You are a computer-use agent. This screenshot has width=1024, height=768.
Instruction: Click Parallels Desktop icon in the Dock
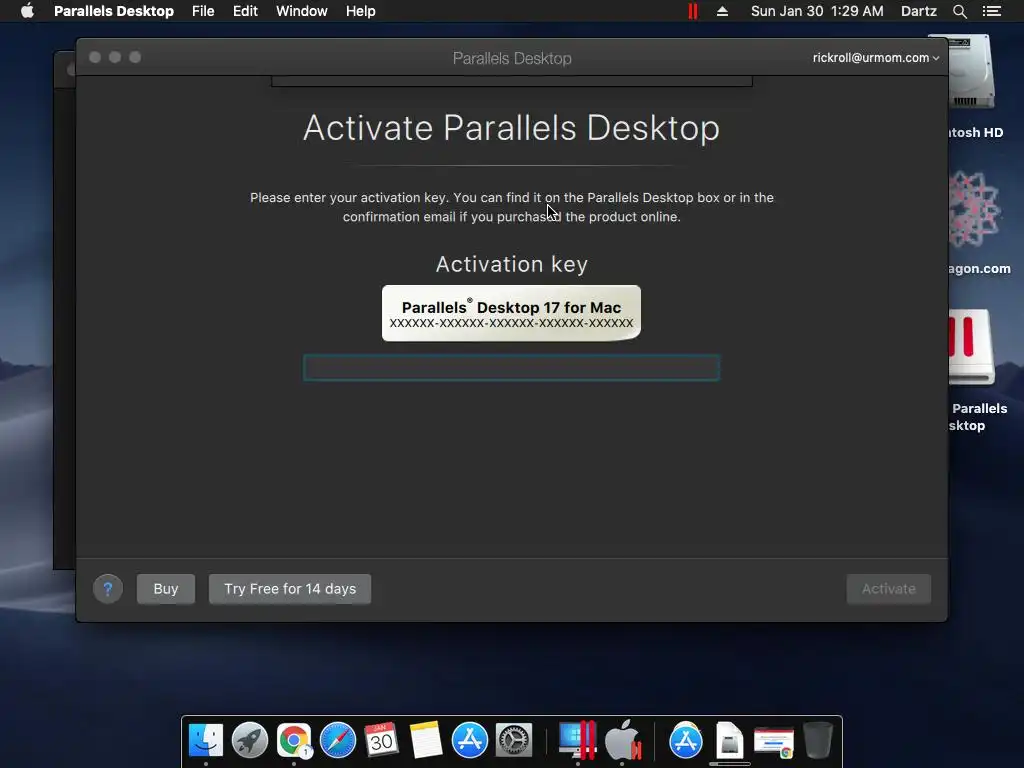pyautogui.click(x=577, y=740)
